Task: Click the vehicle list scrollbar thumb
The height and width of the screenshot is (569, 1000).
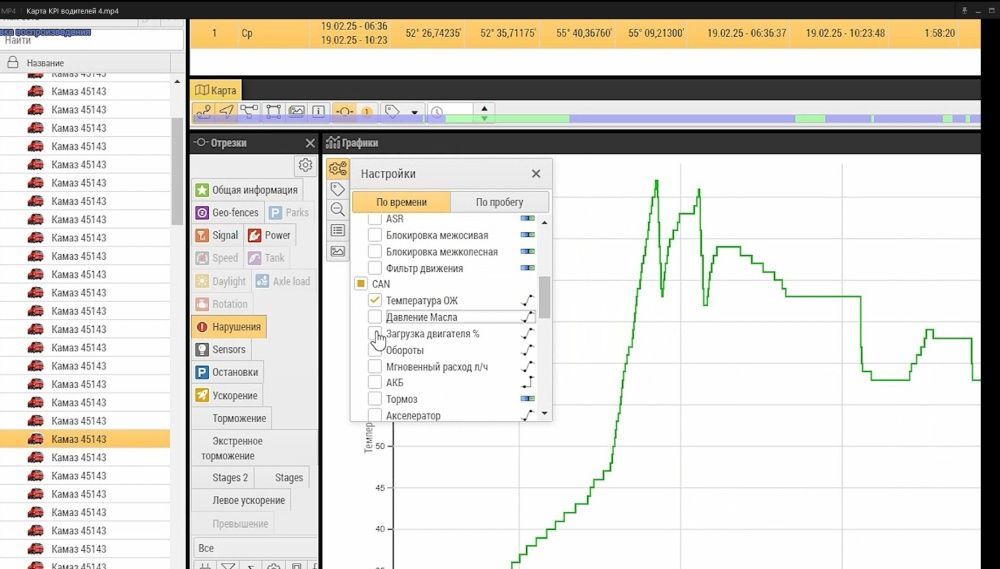Action: (x=177, y=171)
